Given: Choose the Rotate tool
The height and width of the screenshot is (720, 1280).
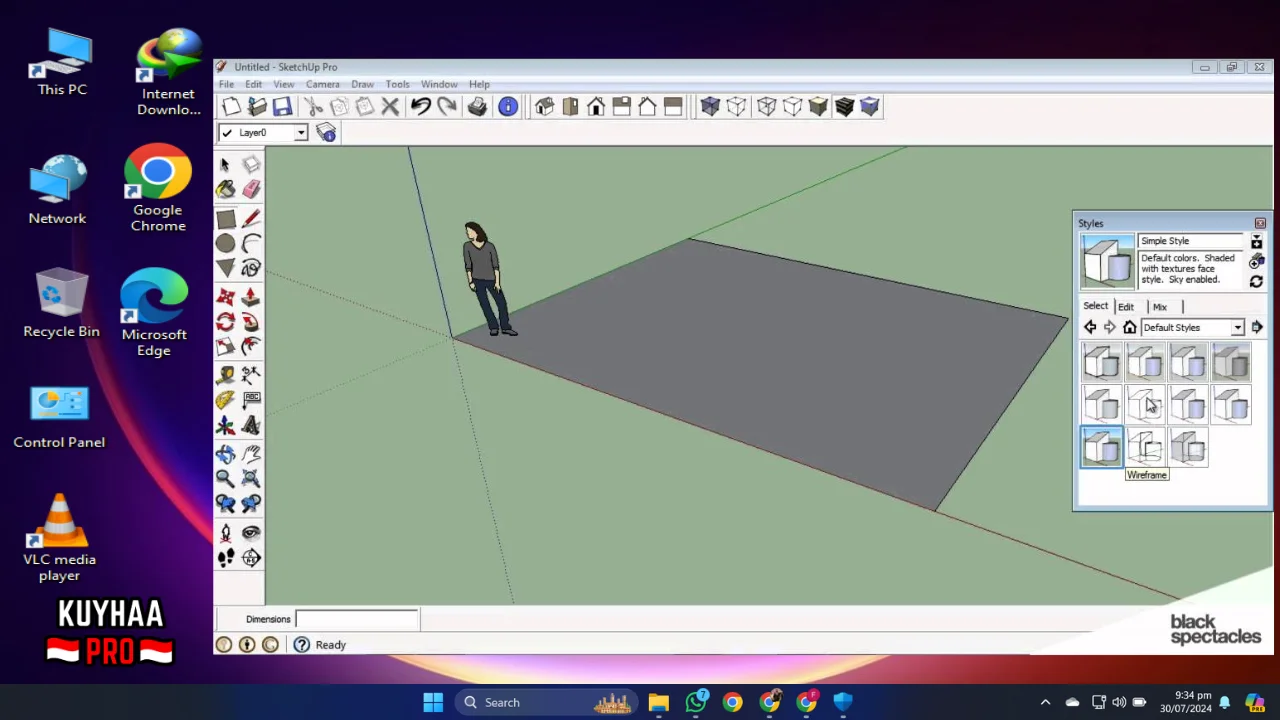Looking at the screenshot, I should click(225, 322).
